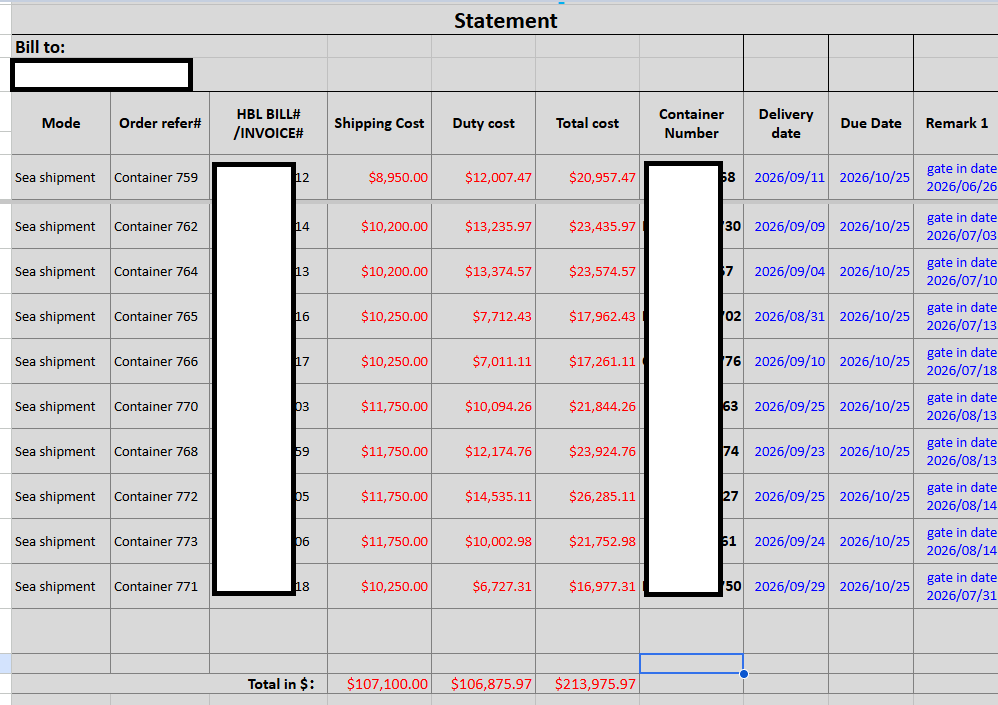
Task: Select the 'Container 768' cell
Action: [x=160, y=451]
